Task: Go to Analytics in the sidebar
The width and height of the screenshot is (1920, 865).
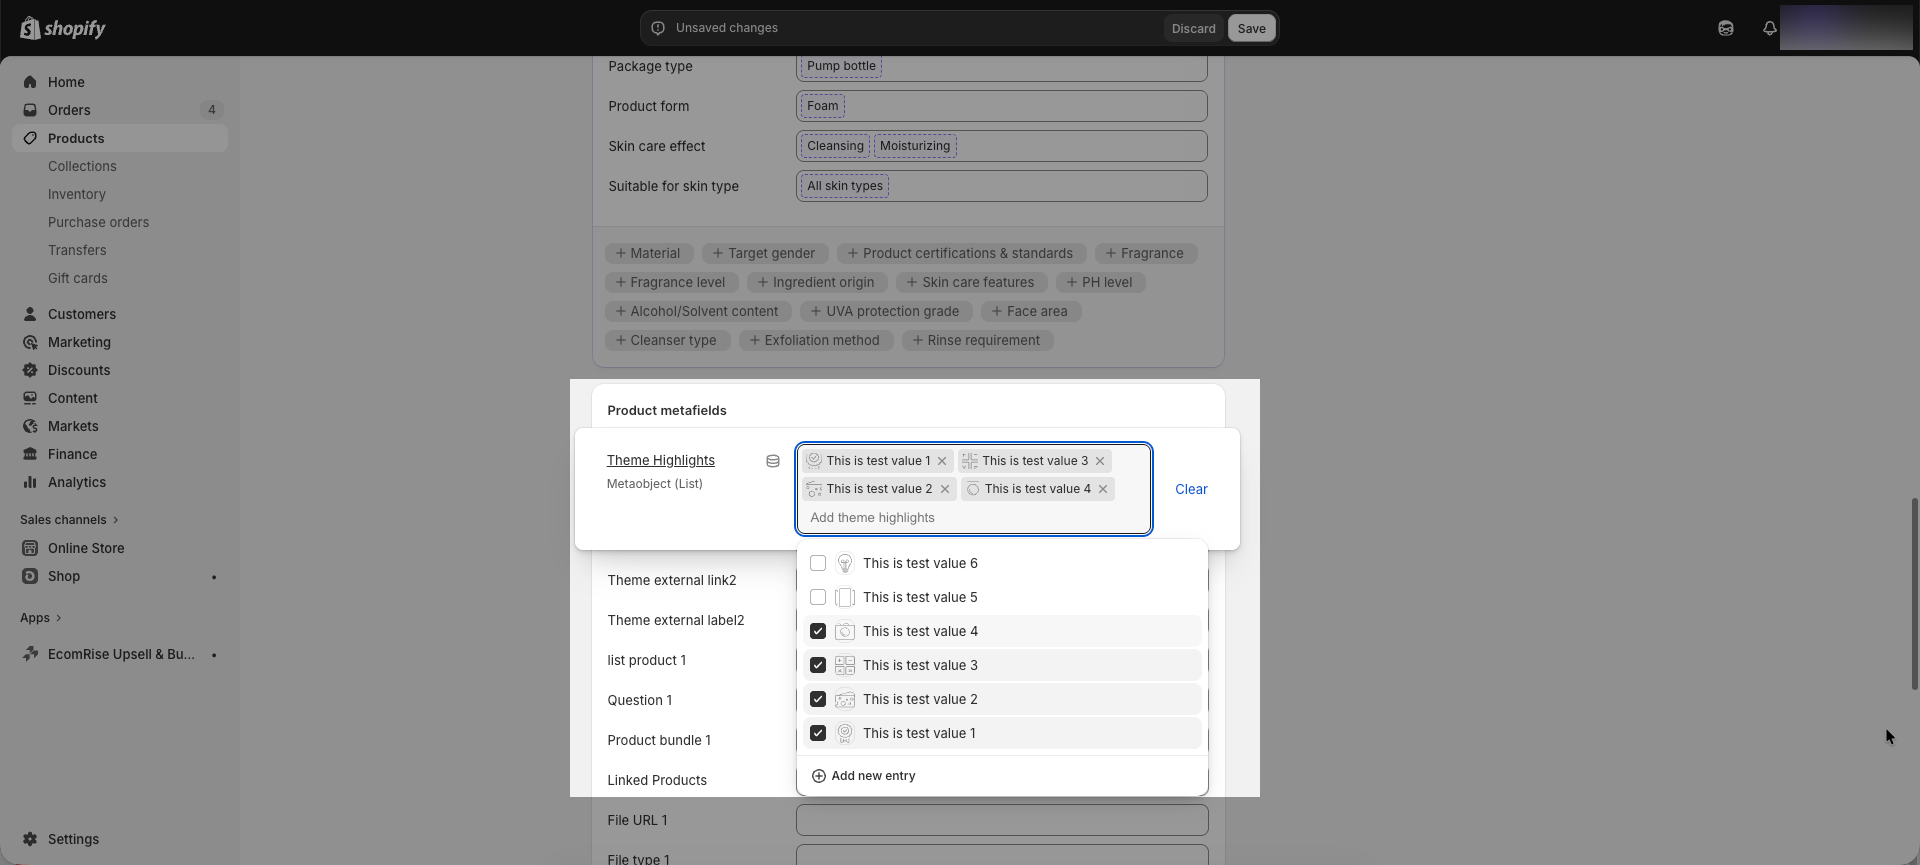Action: pyautogui.click(x=76, y=482)
